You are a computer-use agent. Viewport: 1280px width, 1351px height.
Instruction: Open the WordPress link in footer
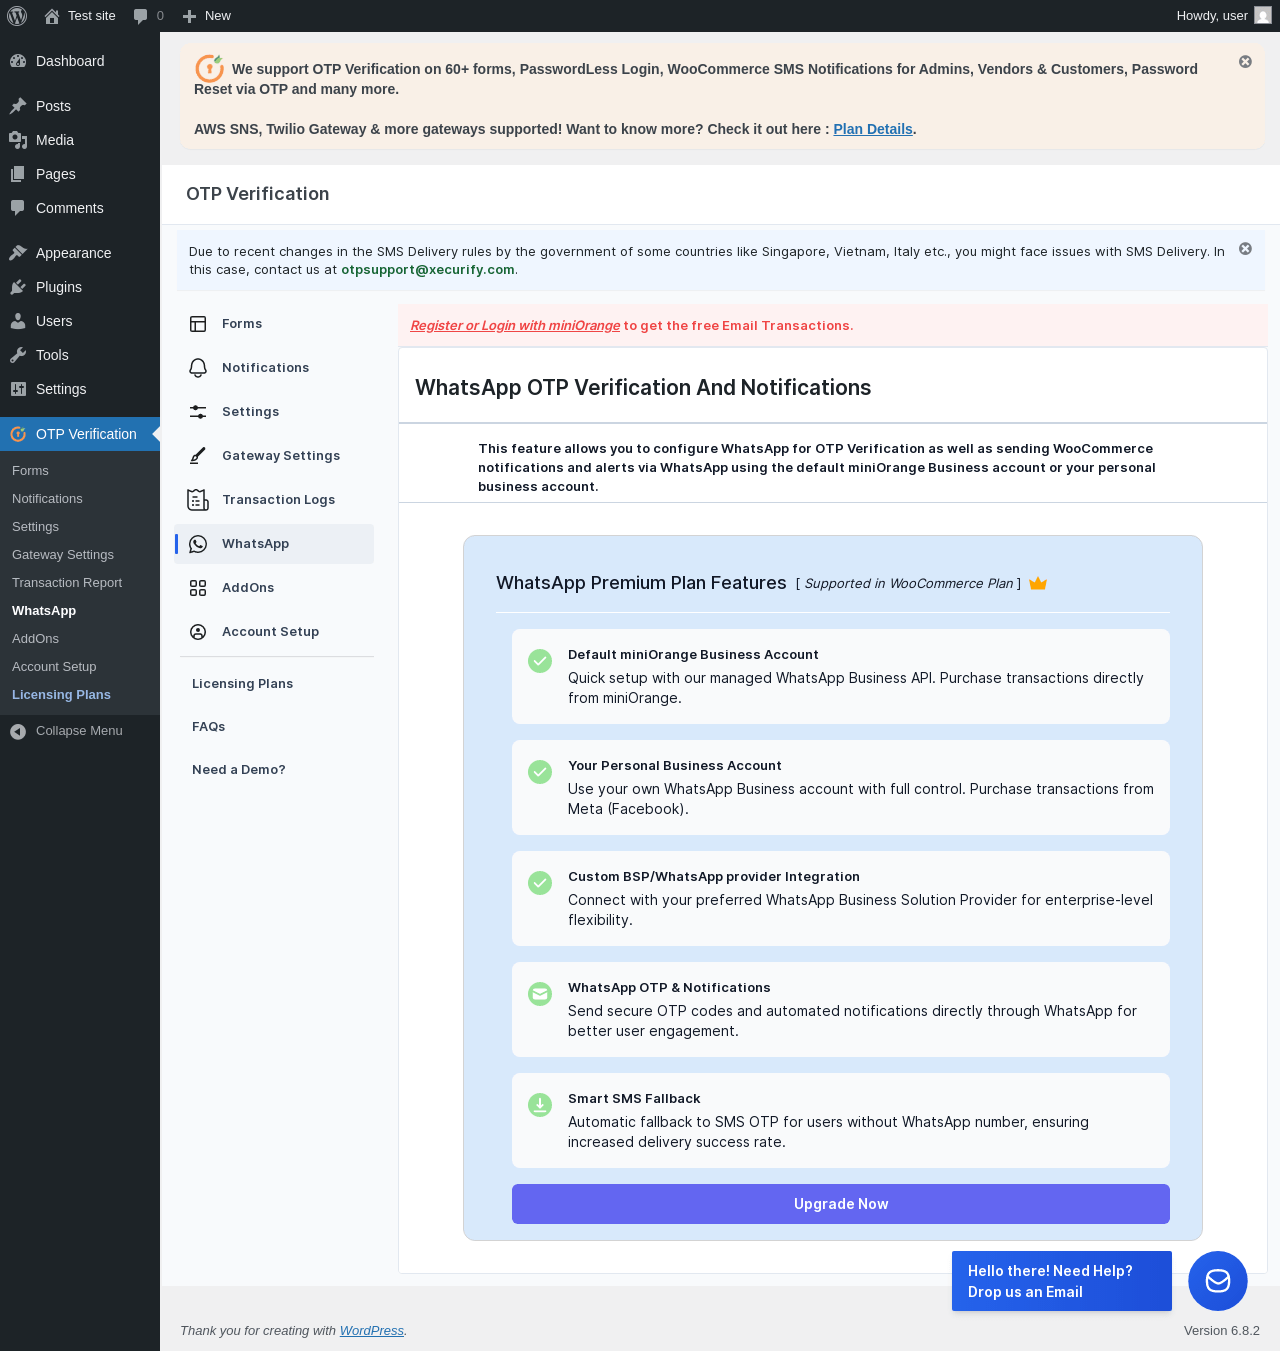coord(371,1331)
